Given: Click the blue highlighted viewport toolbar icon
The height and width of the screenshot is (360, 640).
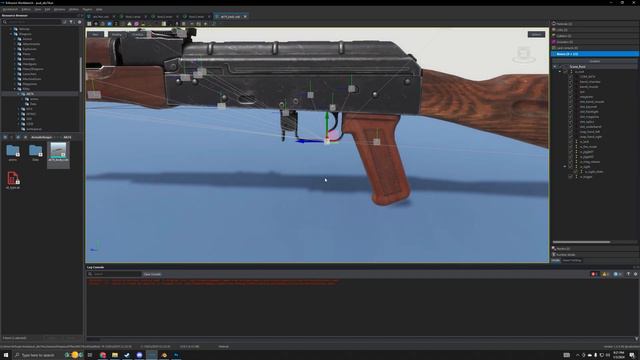Looking at the screenshot, I should point(109,24).
